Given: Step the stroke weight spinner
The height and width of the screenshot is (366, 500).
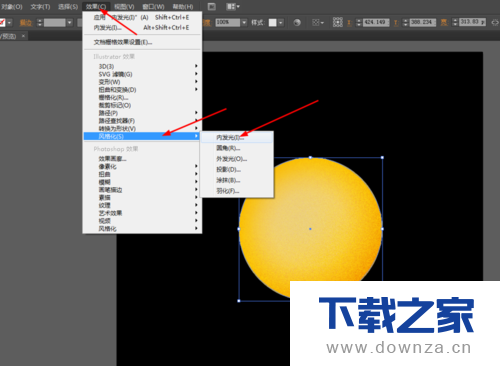Looking at the screenshot, I should (40, 23).
